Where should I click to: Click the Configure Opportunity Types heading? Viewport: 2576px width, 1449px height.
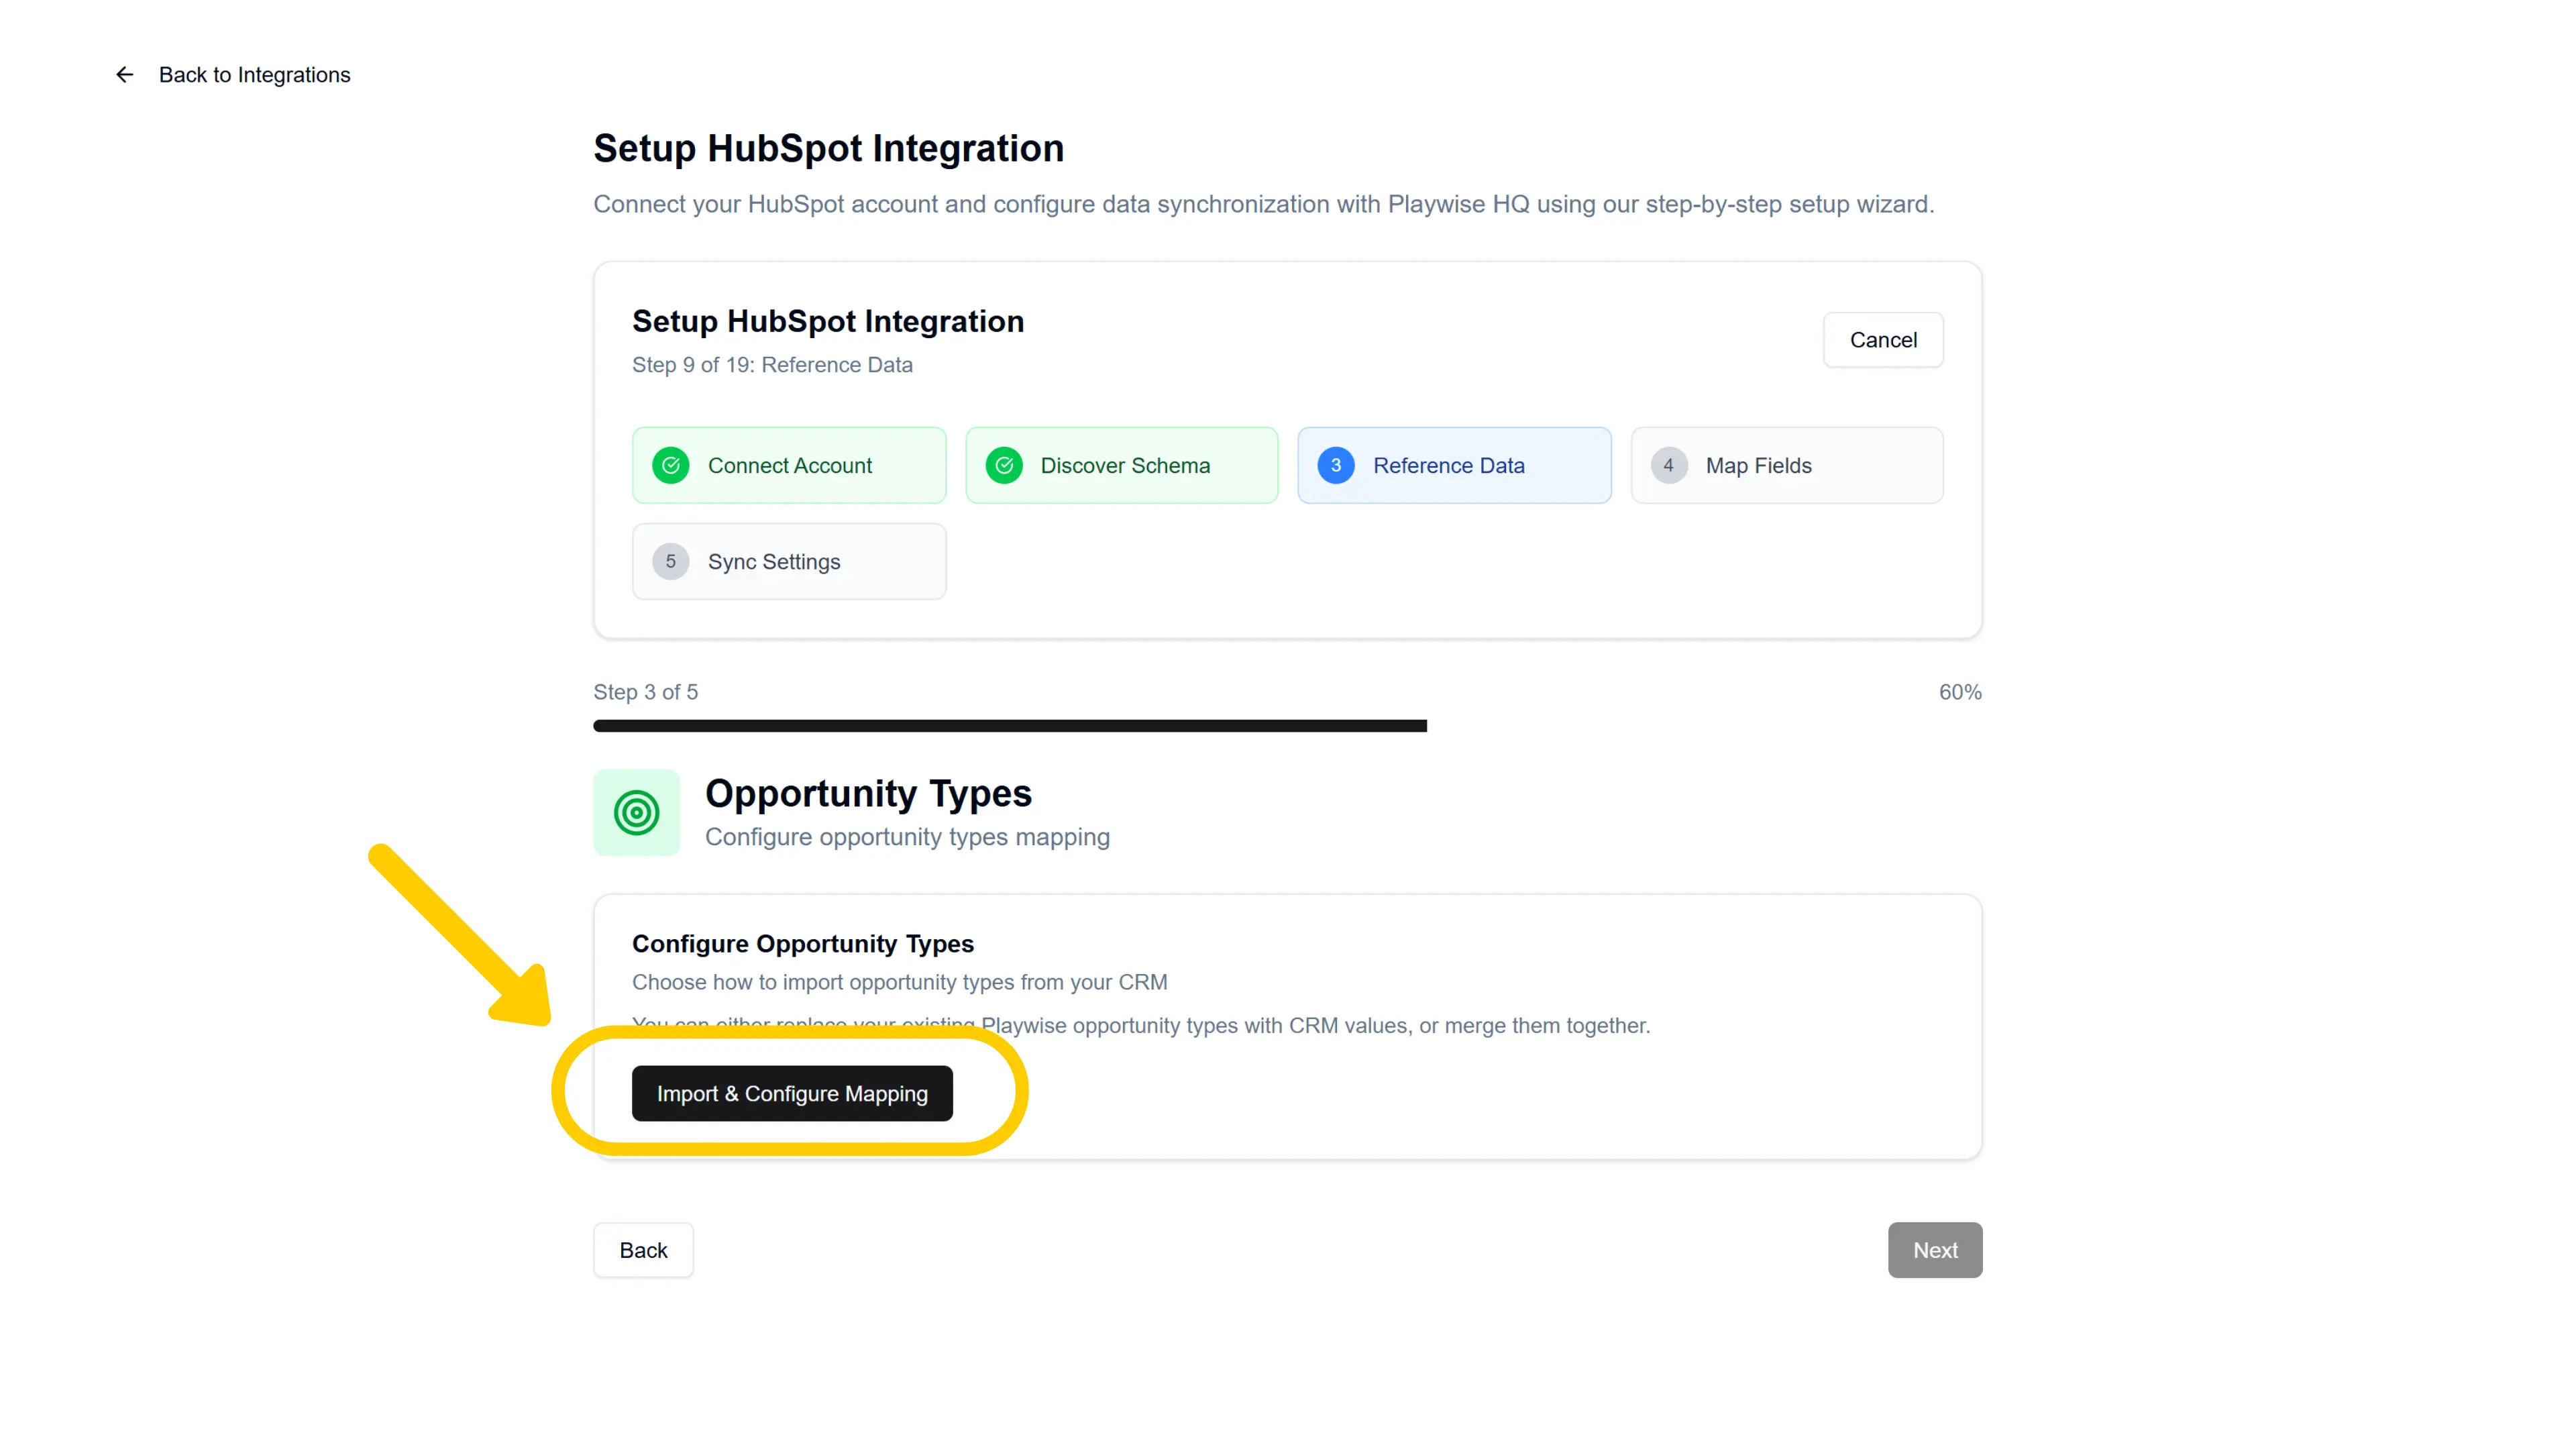coord(802,943)
